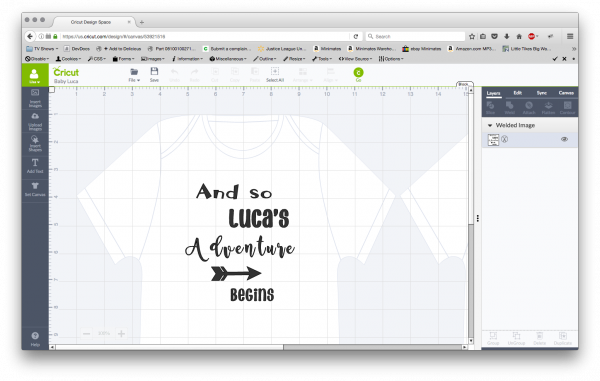
Task: Open Help in the left sidebar
Action: coord(35,339)
